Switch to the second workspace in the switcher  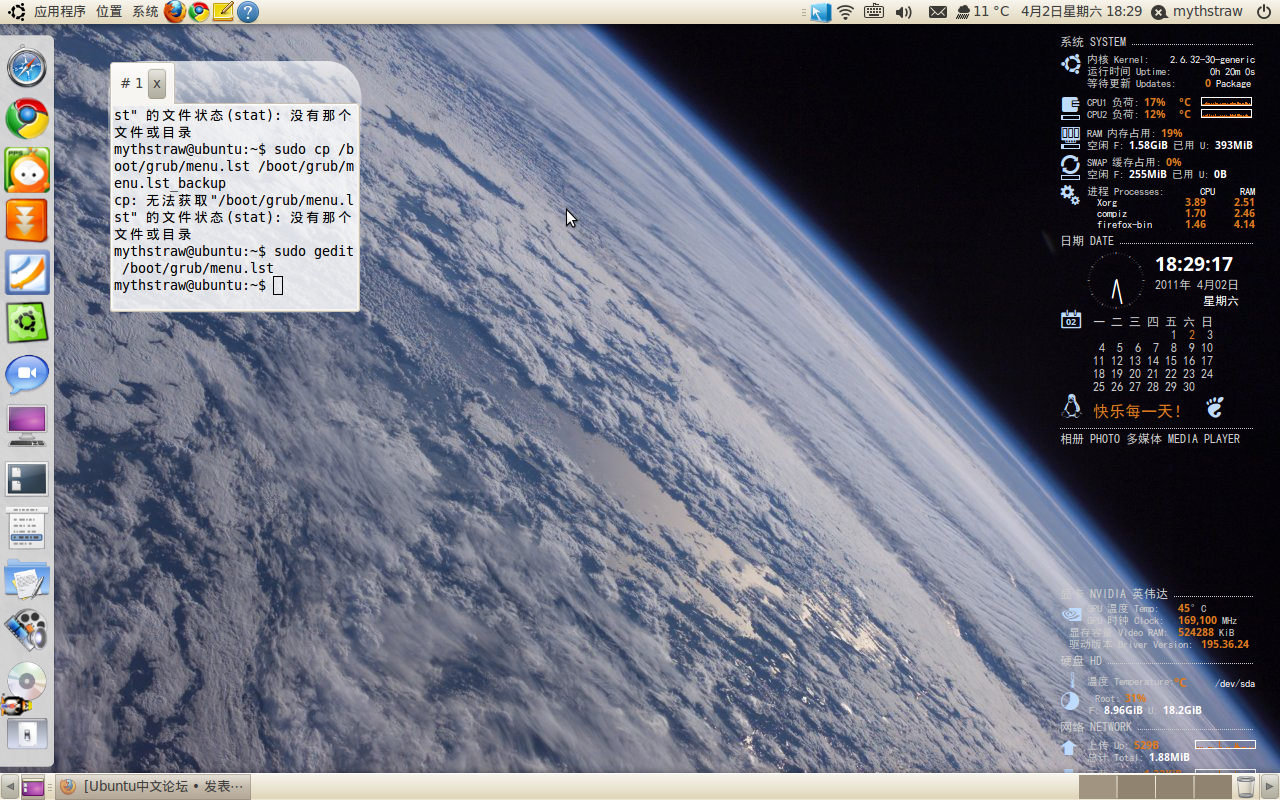(x=1137, y=786)
